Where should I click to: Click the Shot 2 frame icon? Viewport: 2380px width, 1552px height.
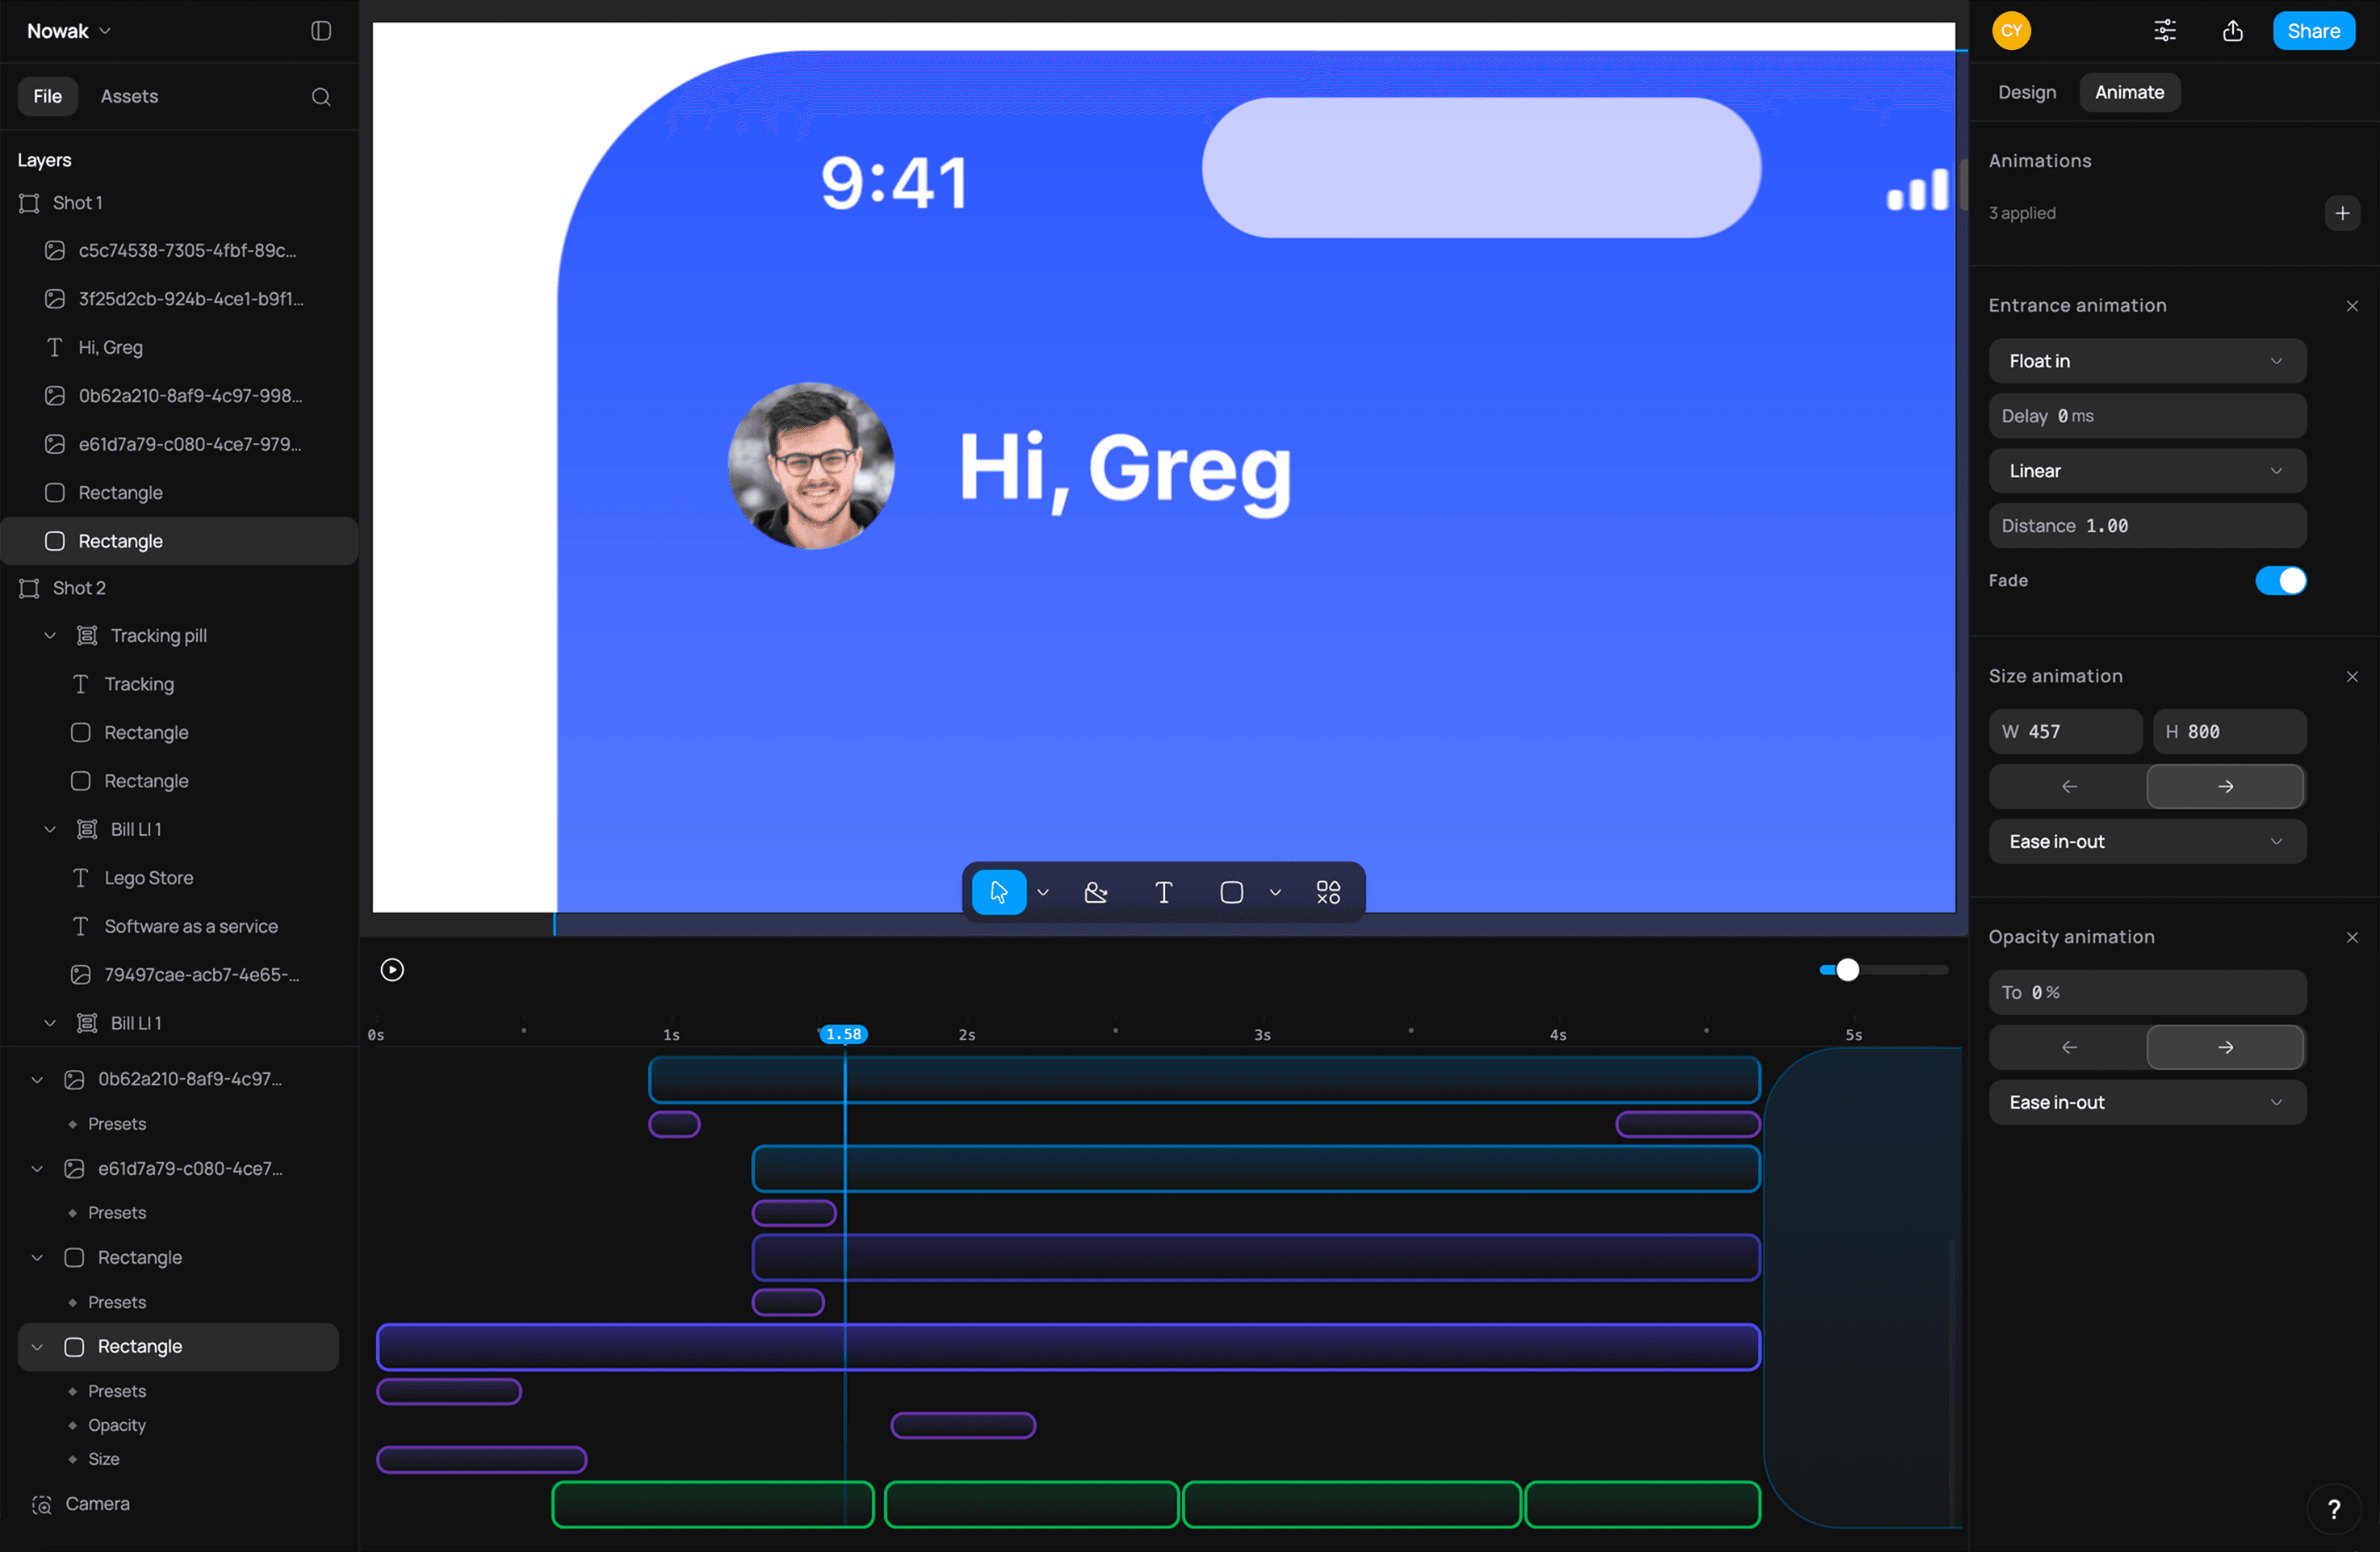29,588
